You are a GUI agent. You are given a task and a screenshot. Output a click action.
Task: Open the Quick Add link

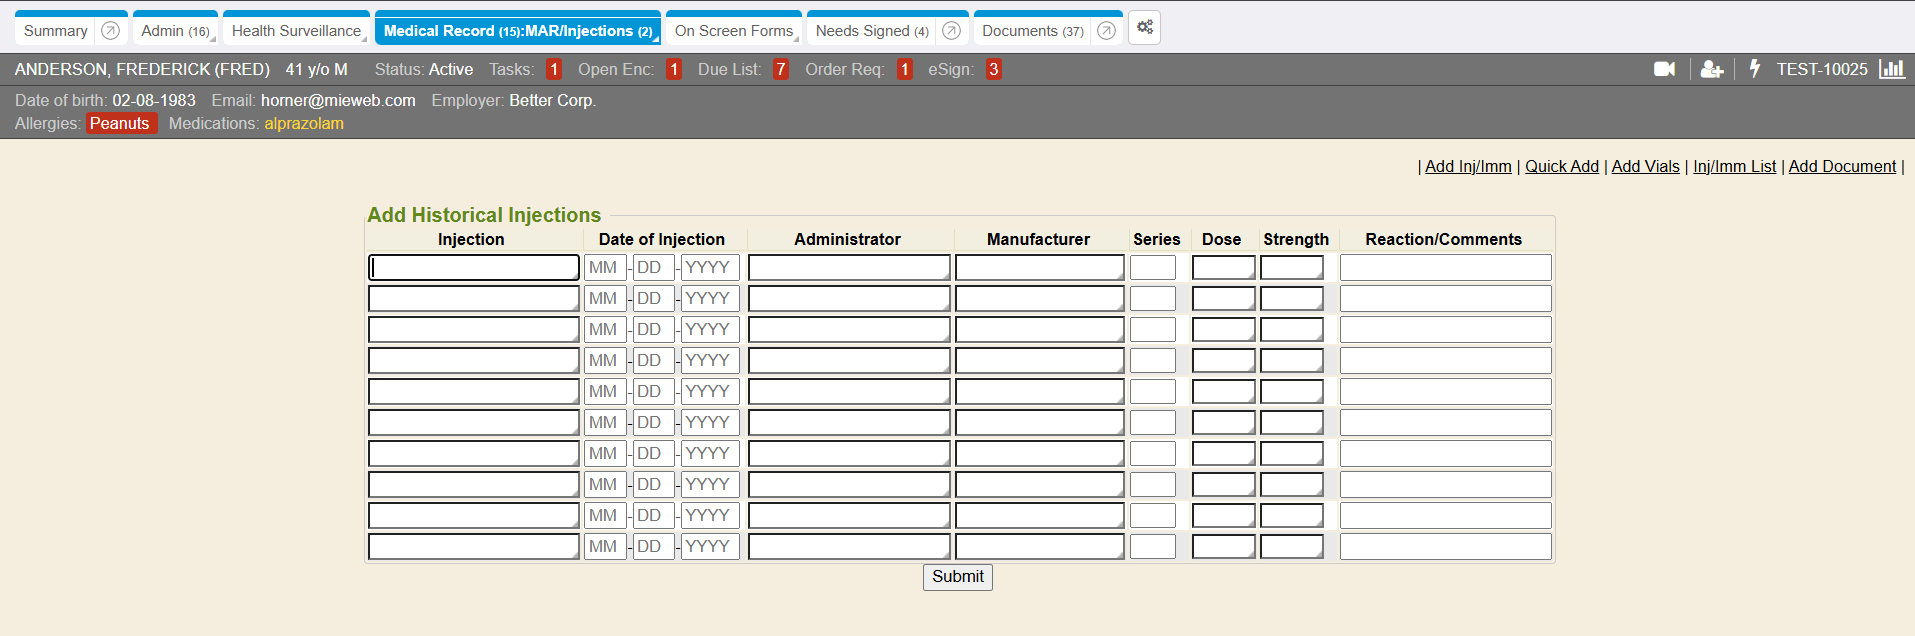pos(1561,167)
